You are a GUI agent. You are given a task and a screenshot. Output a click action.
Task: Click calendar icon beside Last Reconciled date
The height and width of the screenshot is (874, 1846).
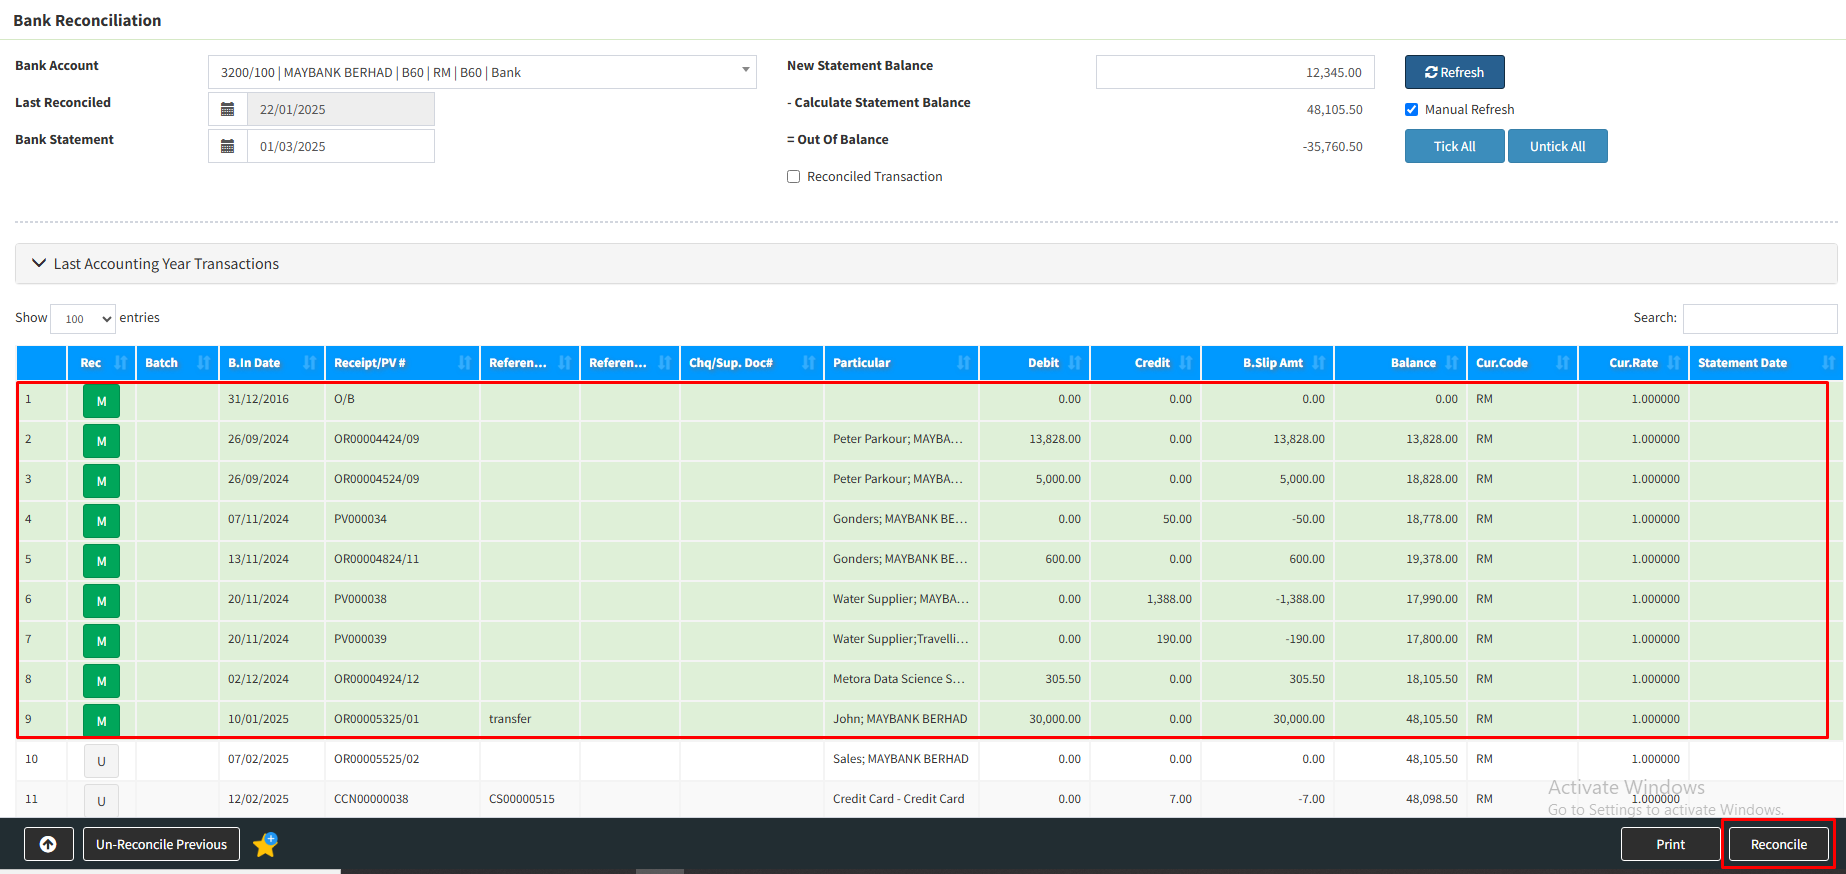228,109
